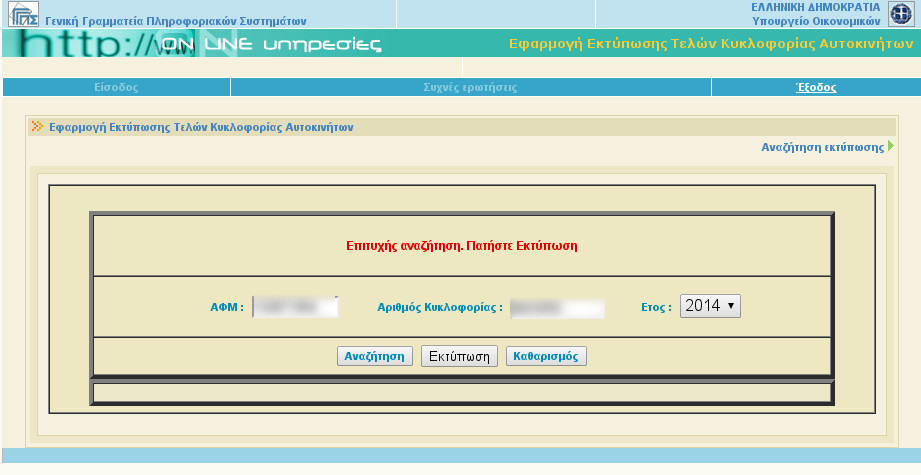Click the Καθαρισμός button

pyautogui.click(x=546, y=356)
